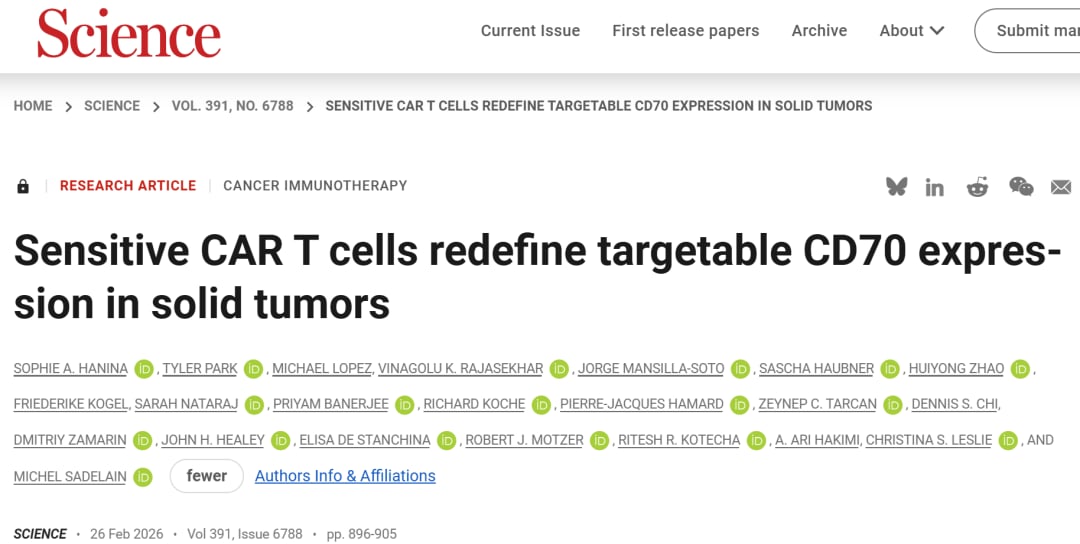Open author Tyler Park's name link
This screenshot has height=544, width=1080.
coord(200,369)
